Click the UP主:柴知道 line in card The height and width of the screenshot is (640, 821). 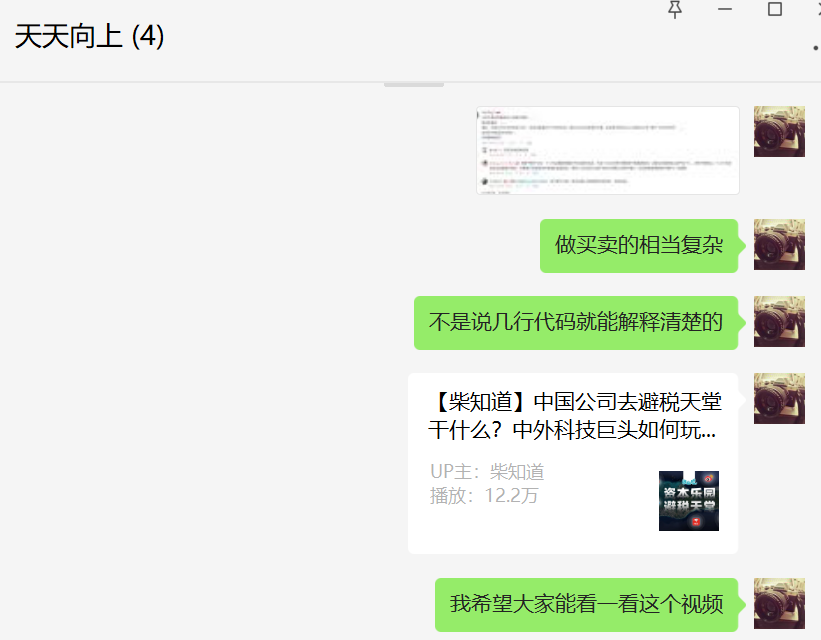(487, 472)
